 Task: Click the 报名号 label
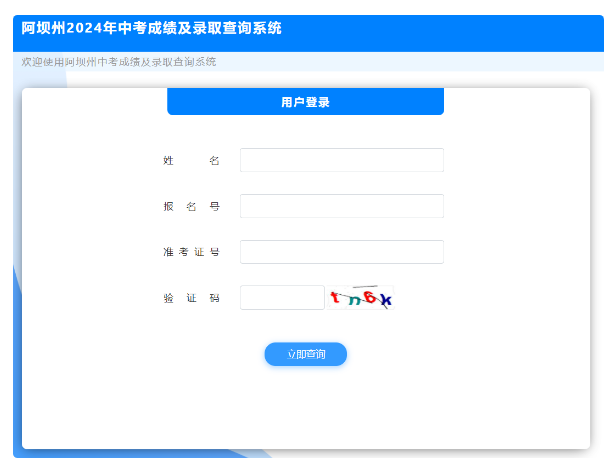pos(191,206)
